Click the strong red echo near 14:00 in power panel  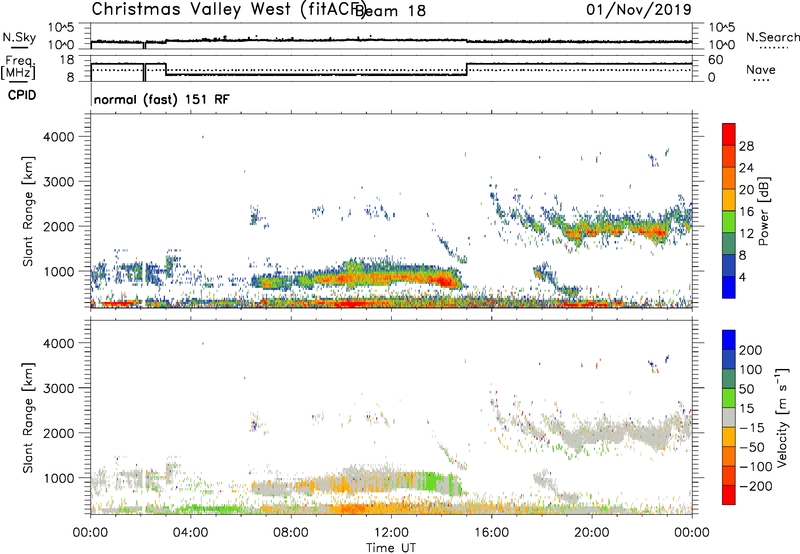tap(443, 280)
